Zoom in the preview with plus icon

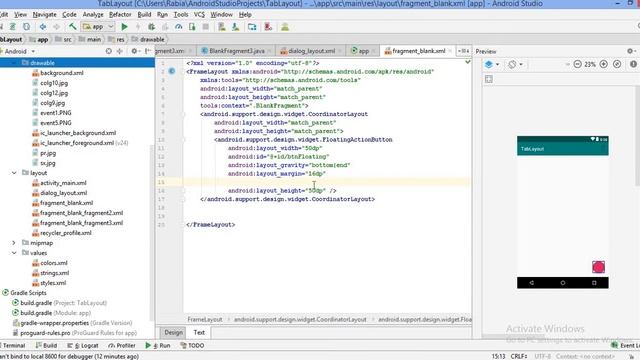[x=603, y=64]
